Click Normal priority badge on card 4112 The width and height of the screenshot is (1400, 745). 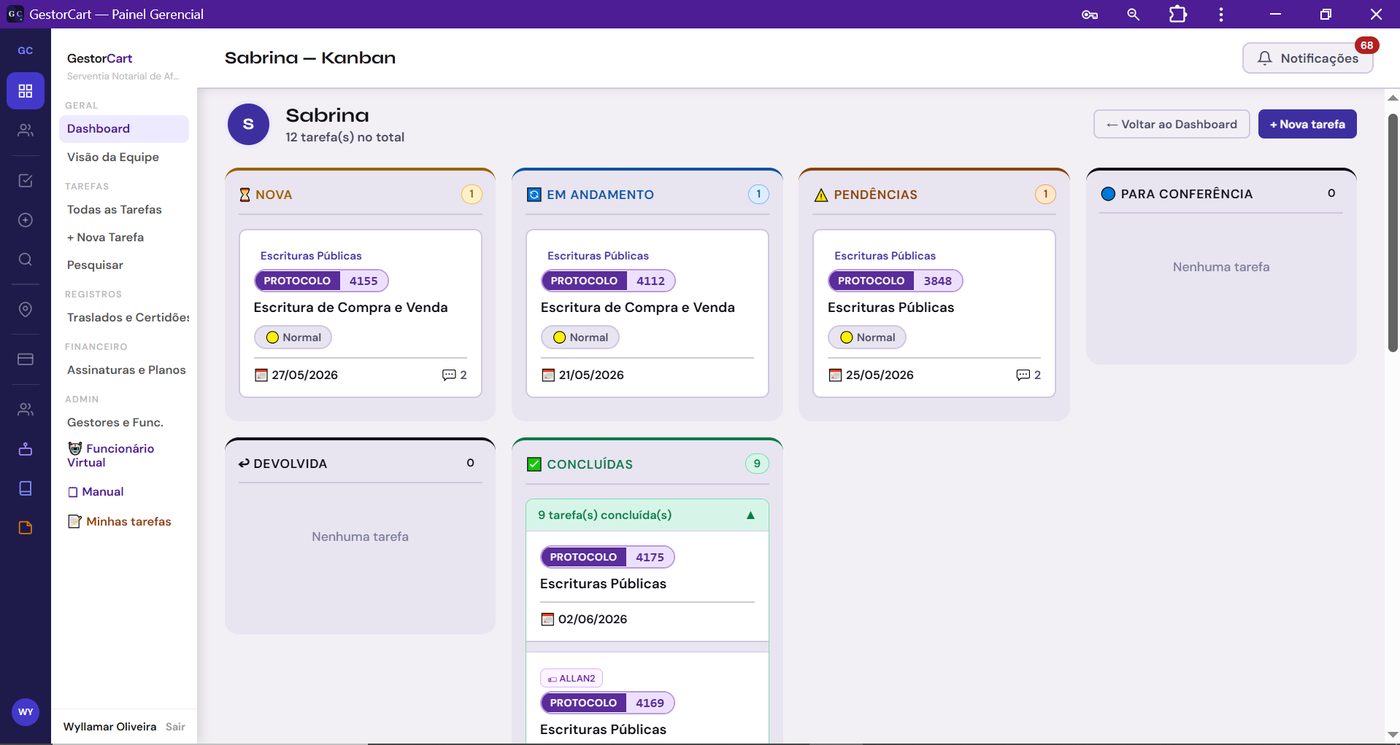click(579, 337)
